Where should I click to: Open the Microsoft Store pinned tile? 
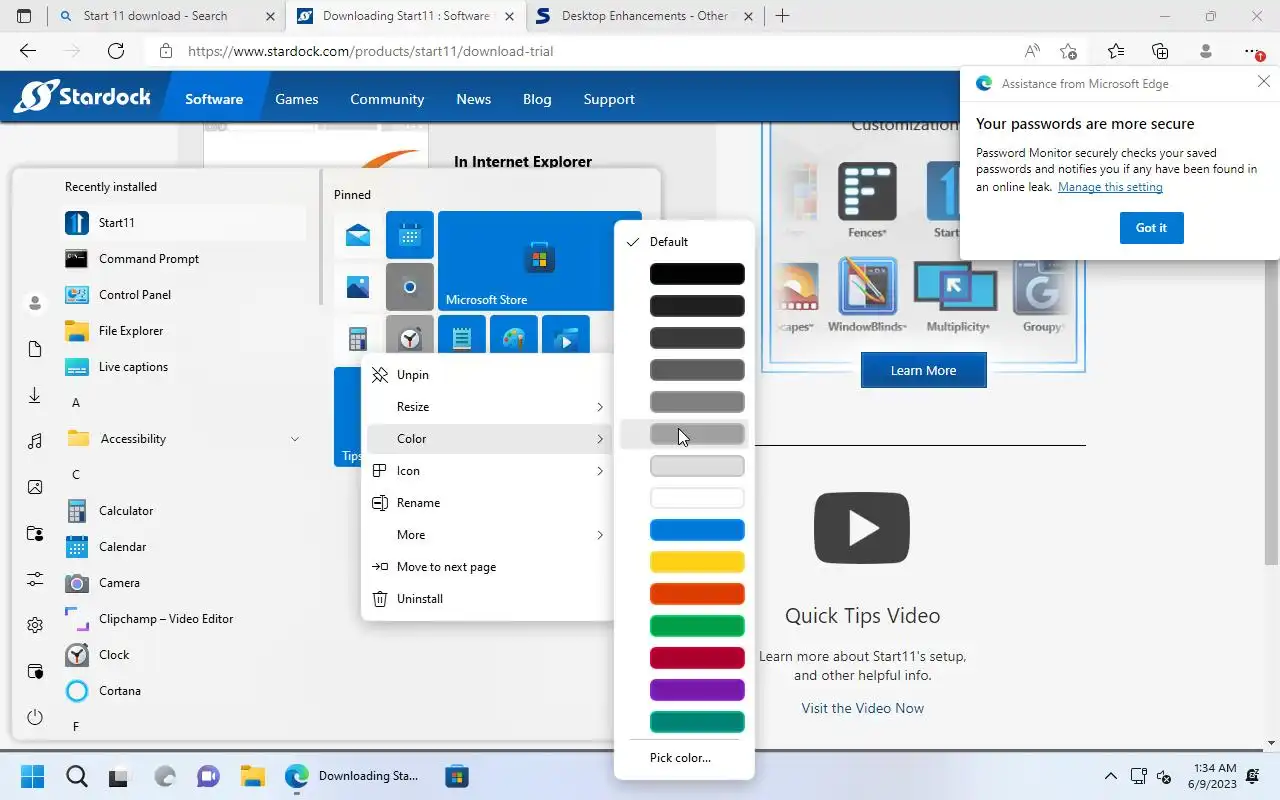click(526, 261)
